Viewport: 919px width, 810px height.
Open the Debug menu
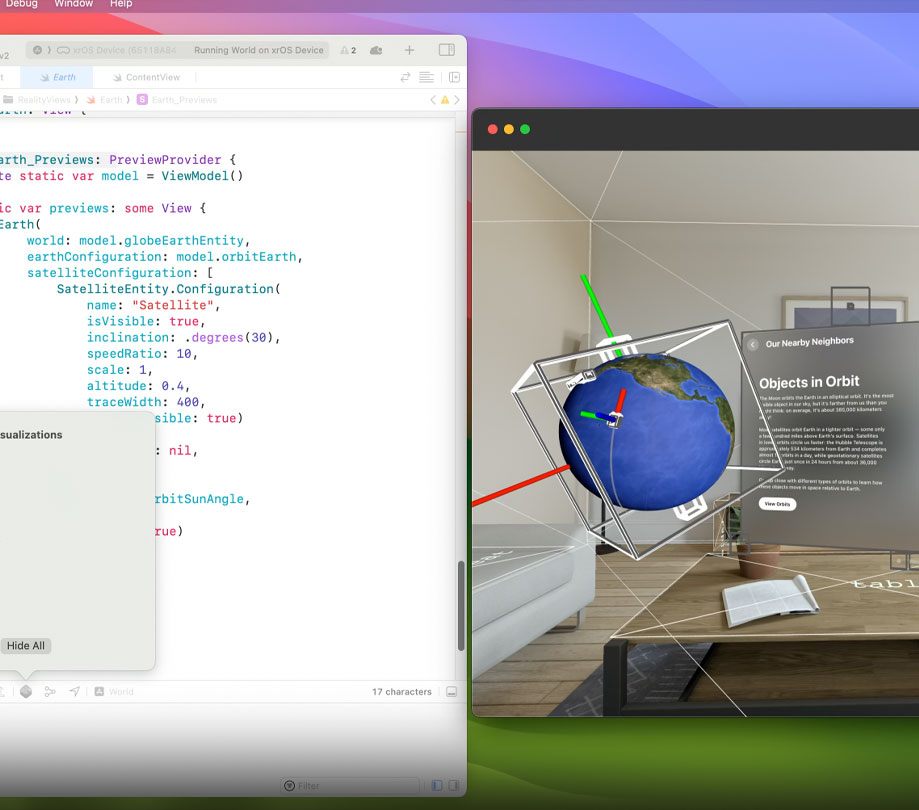click(22, 4)
